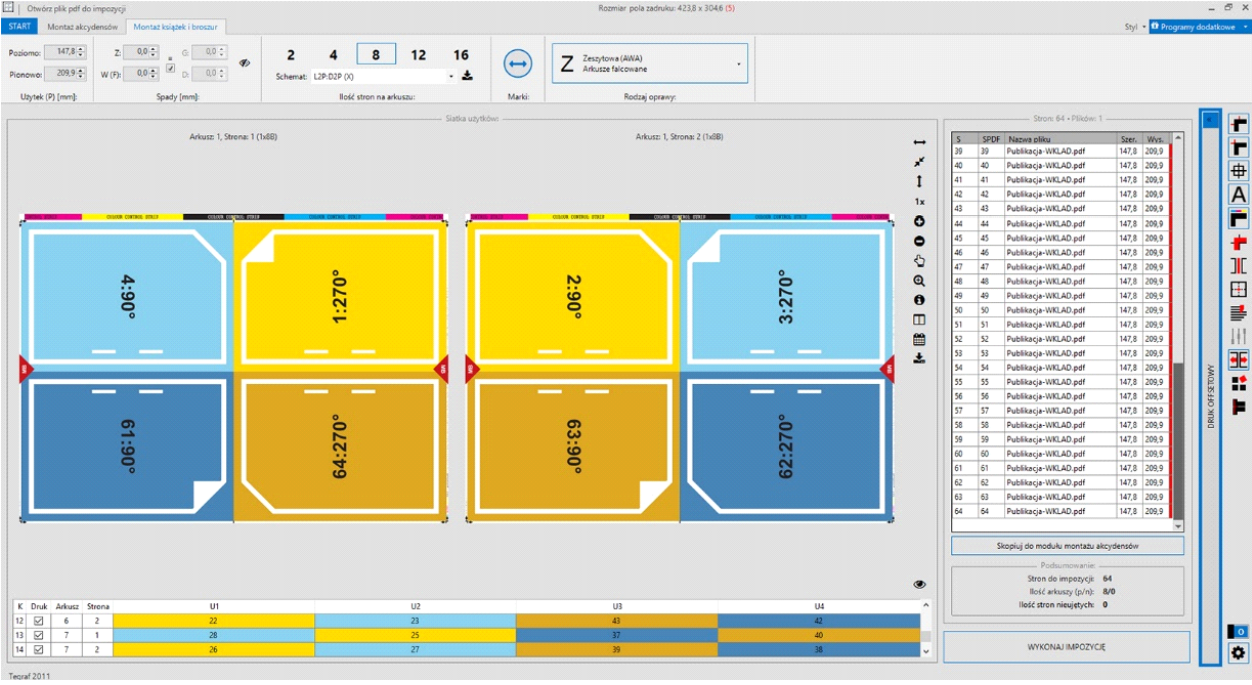Switch to Montaż akcydensów tab
Viewport: 1252px width, 685px height.
pos(83,26)
